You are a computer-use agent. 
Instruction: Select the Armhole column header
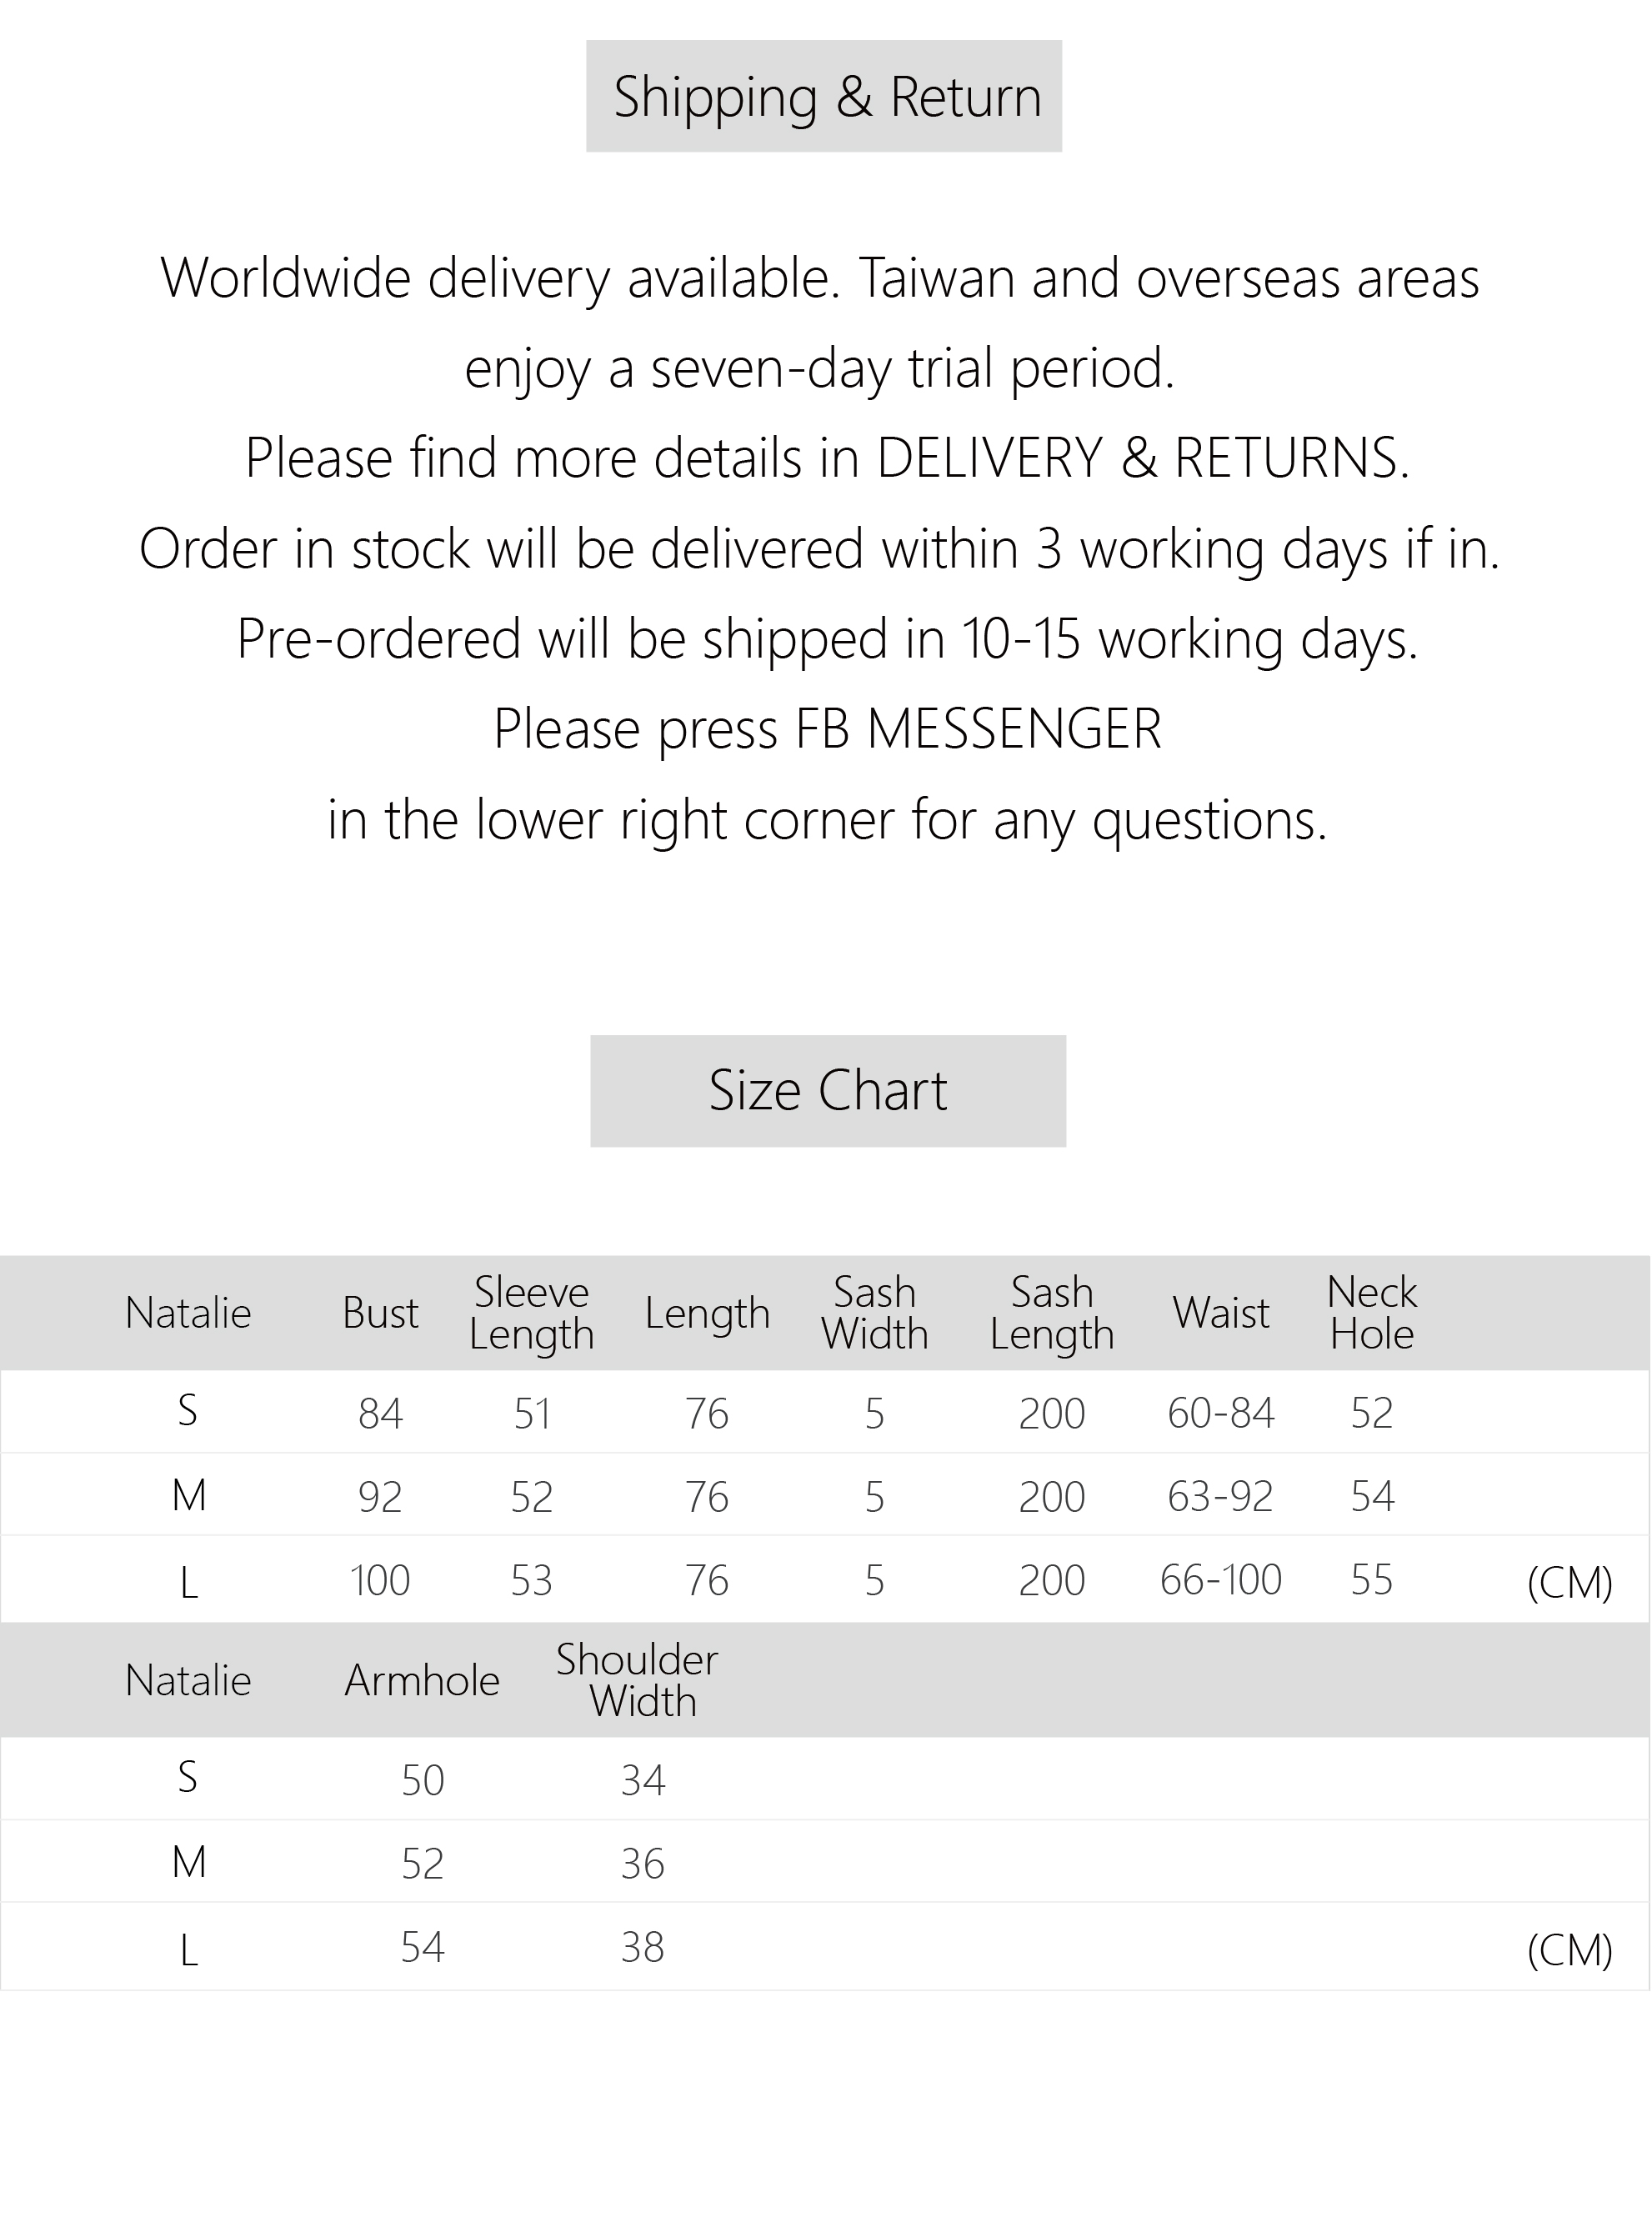[422, 1681]
